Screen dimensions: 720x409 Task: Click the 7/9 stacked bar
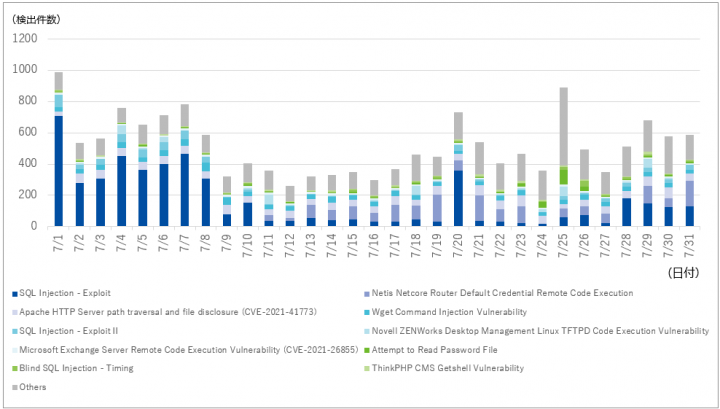(x=227, y=202)
